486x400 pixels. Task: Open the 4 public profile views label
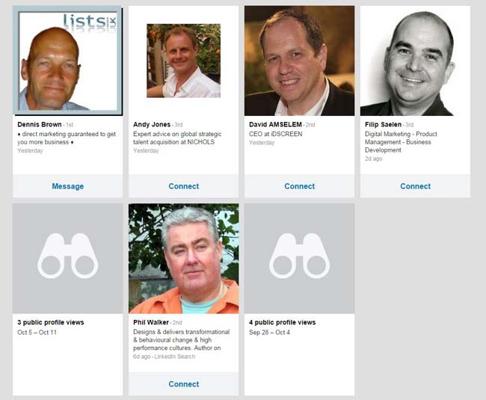point(282,322)
